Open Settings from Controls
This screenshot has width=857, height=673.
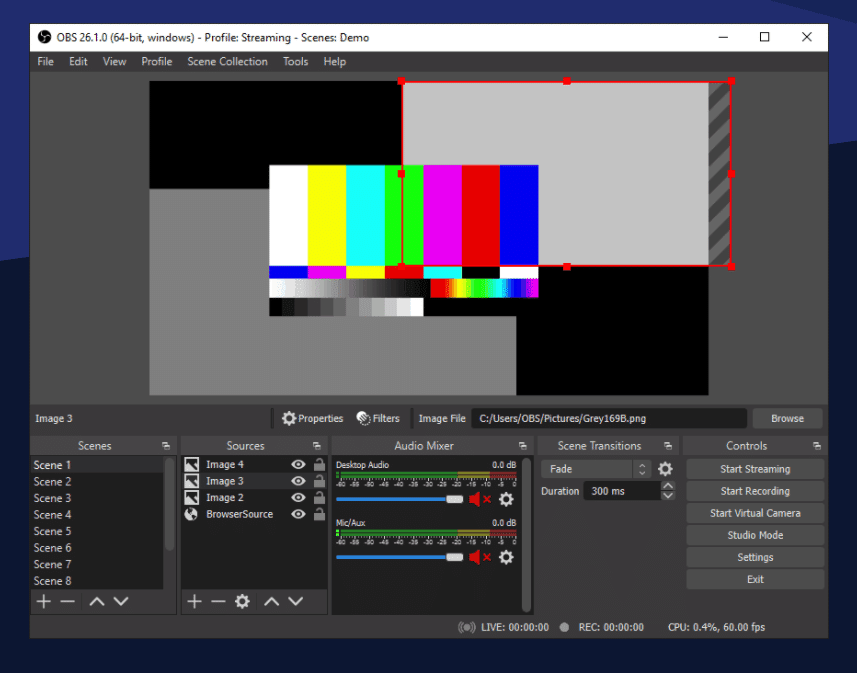(755, 557)
